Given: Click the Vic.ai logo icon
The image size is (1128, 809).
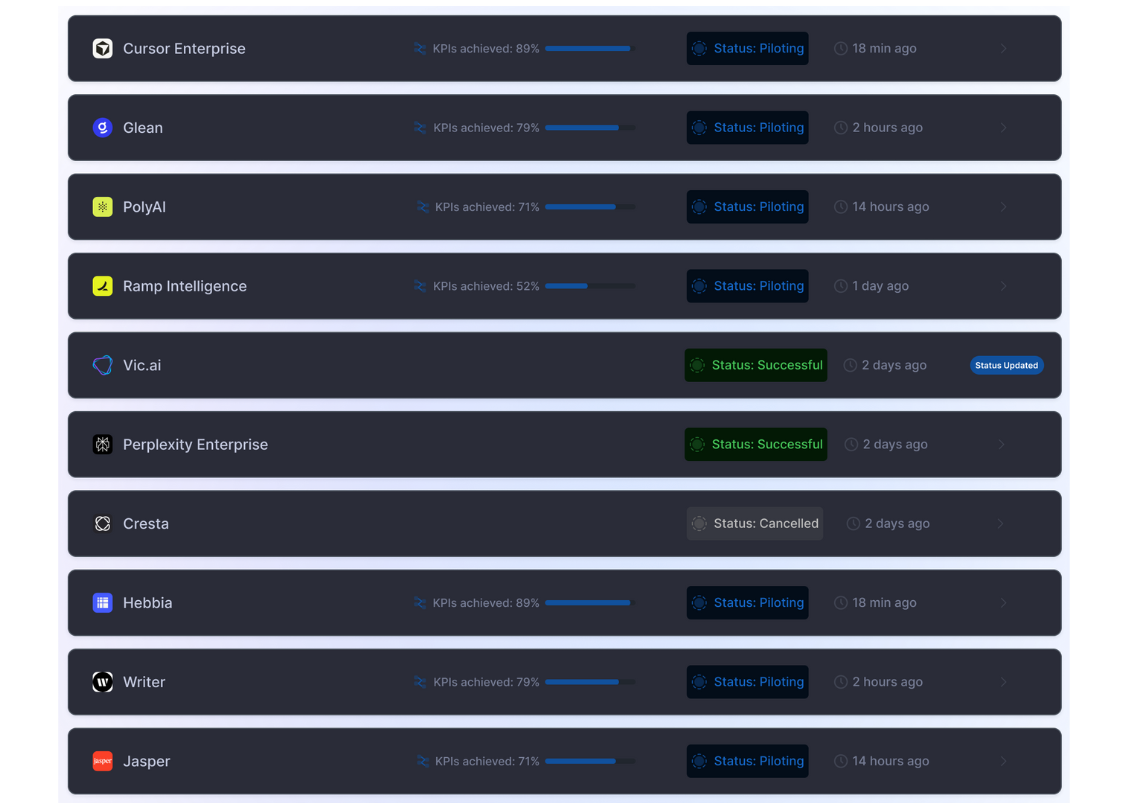Looking at the screenshot, I should point(103,365).
